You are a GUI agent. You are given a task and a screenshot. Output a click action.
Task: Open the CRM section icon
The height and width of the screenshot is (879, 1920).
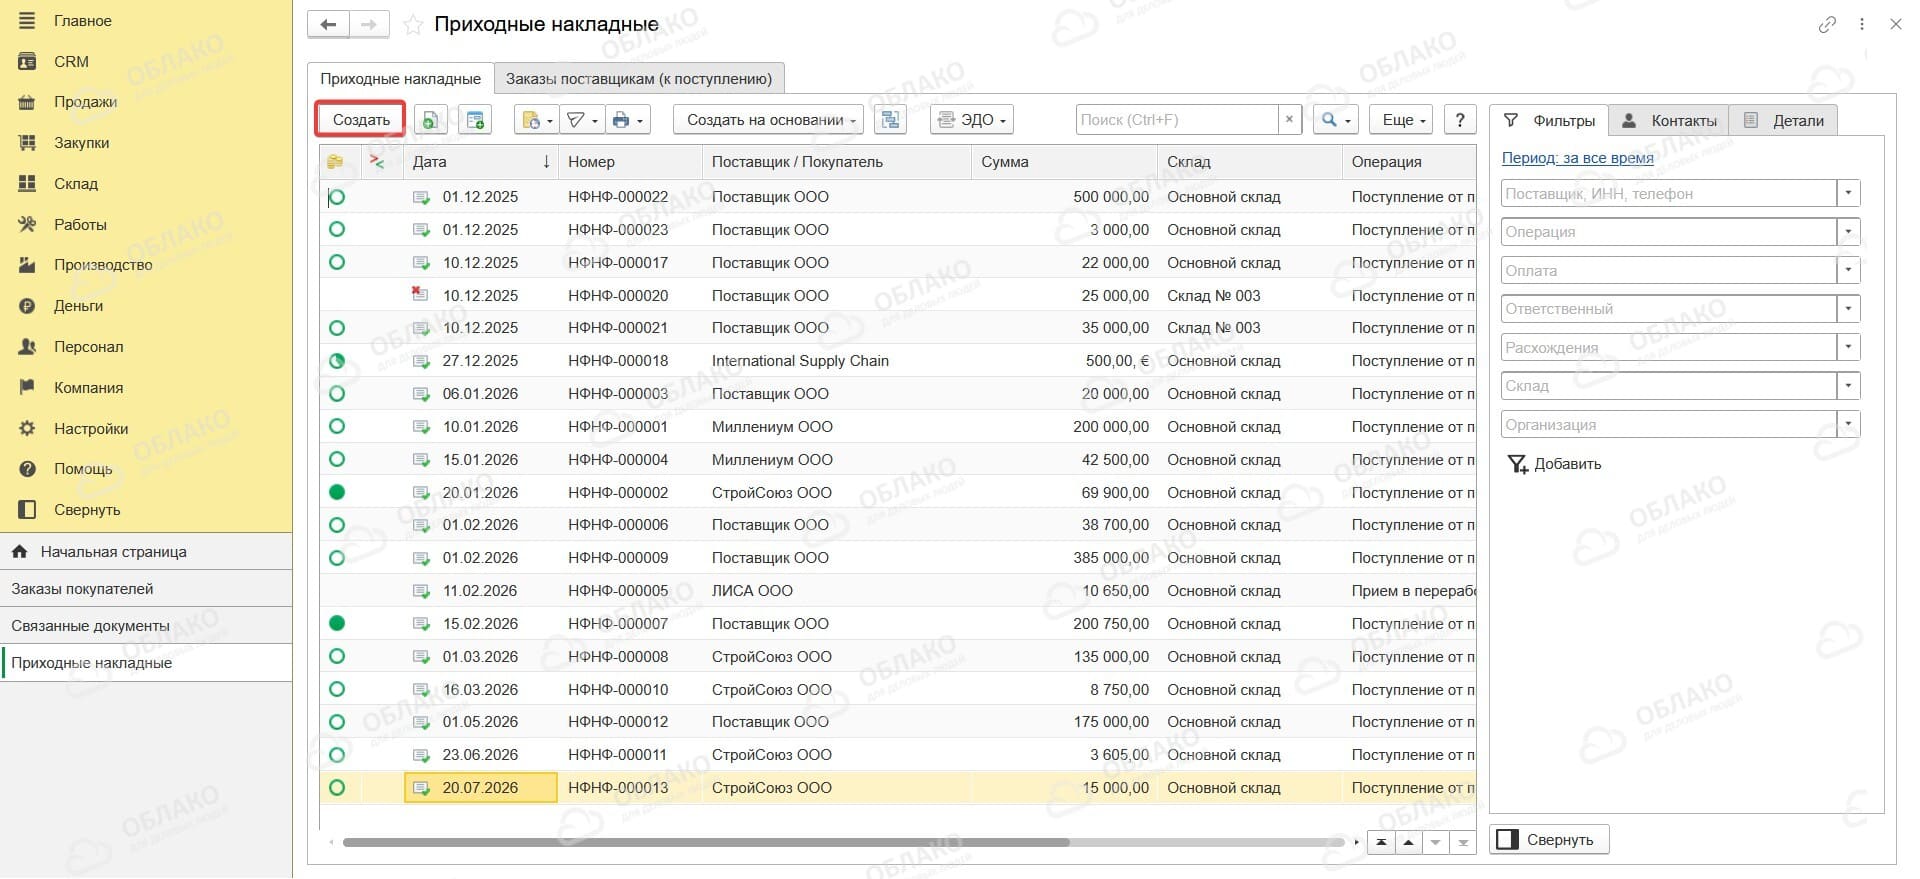27,61
